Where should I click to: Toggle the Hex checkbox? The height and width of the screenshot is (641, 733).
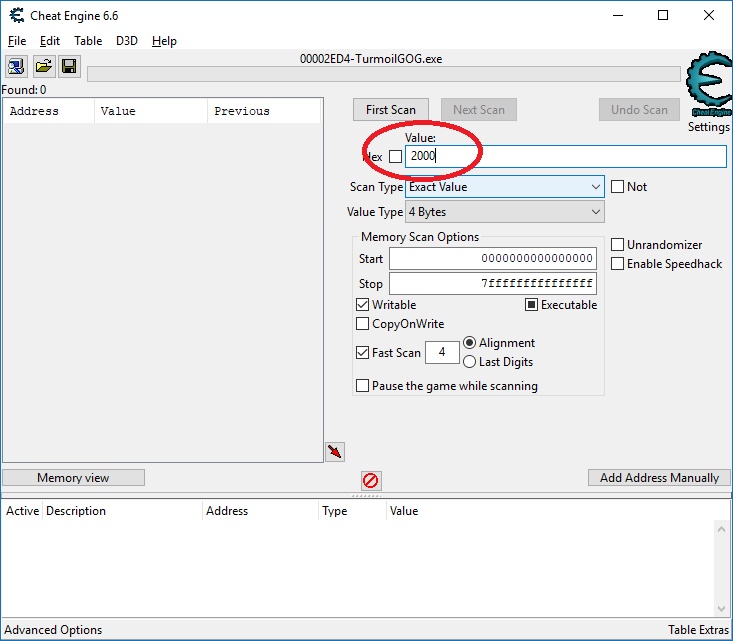point(395,156)
